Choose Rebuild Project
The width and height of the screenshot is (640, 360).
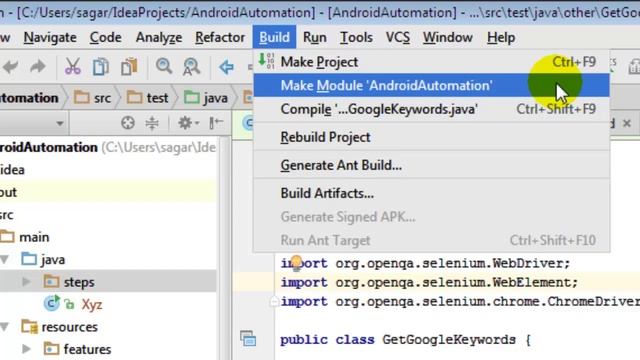pyautogui.click(x=431, y=137)
